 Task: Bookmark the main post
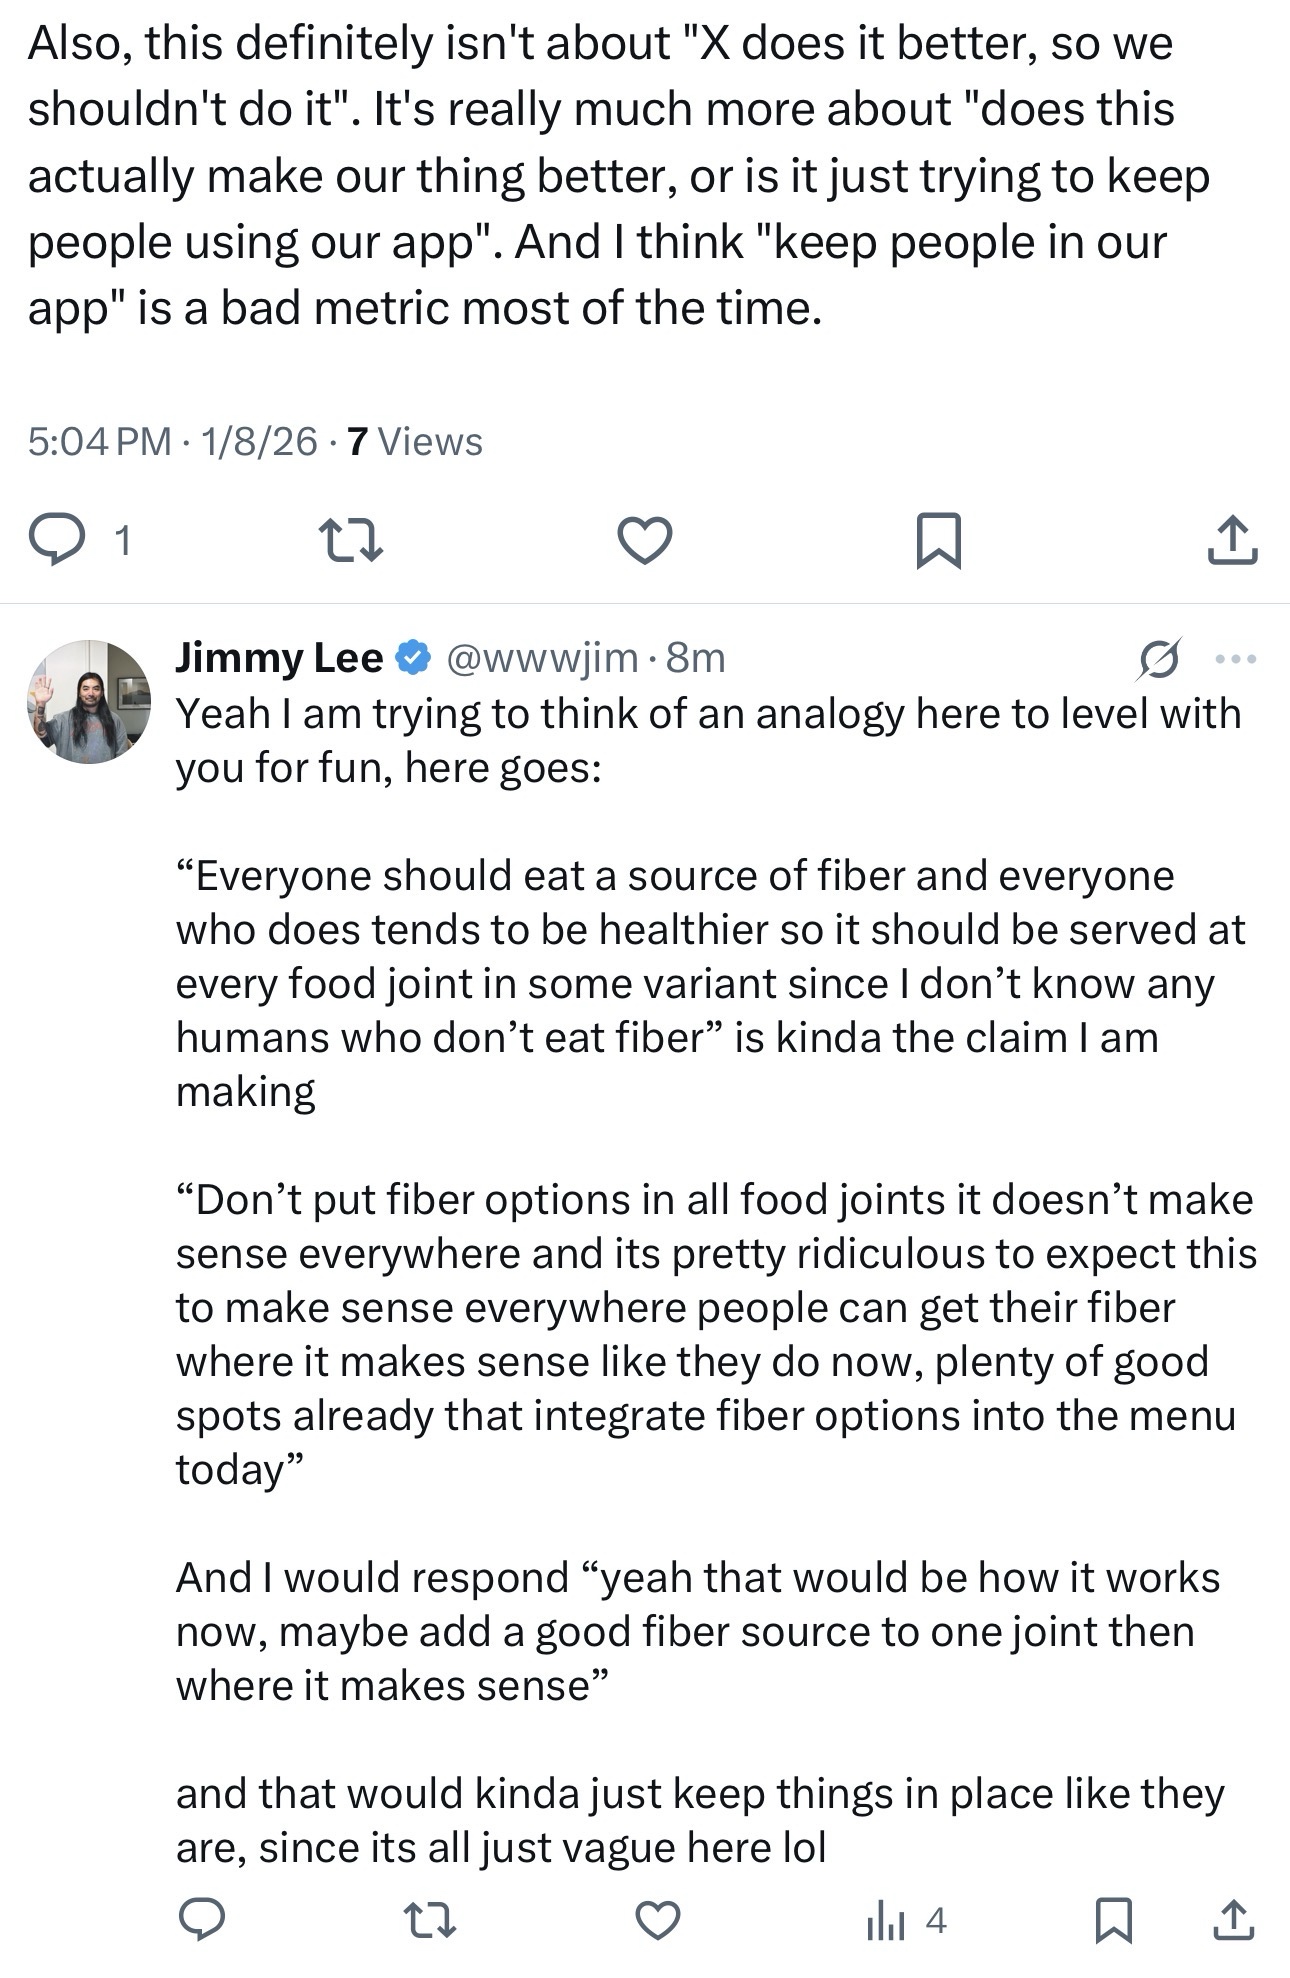pyautogui.click(x=938, y=540)
